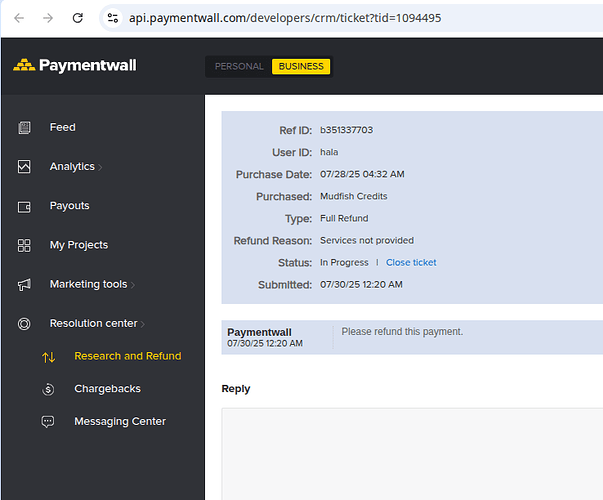Expand the Marketing tools chevron
This screenshot has height=500, width=603.
tap(133, 285)
